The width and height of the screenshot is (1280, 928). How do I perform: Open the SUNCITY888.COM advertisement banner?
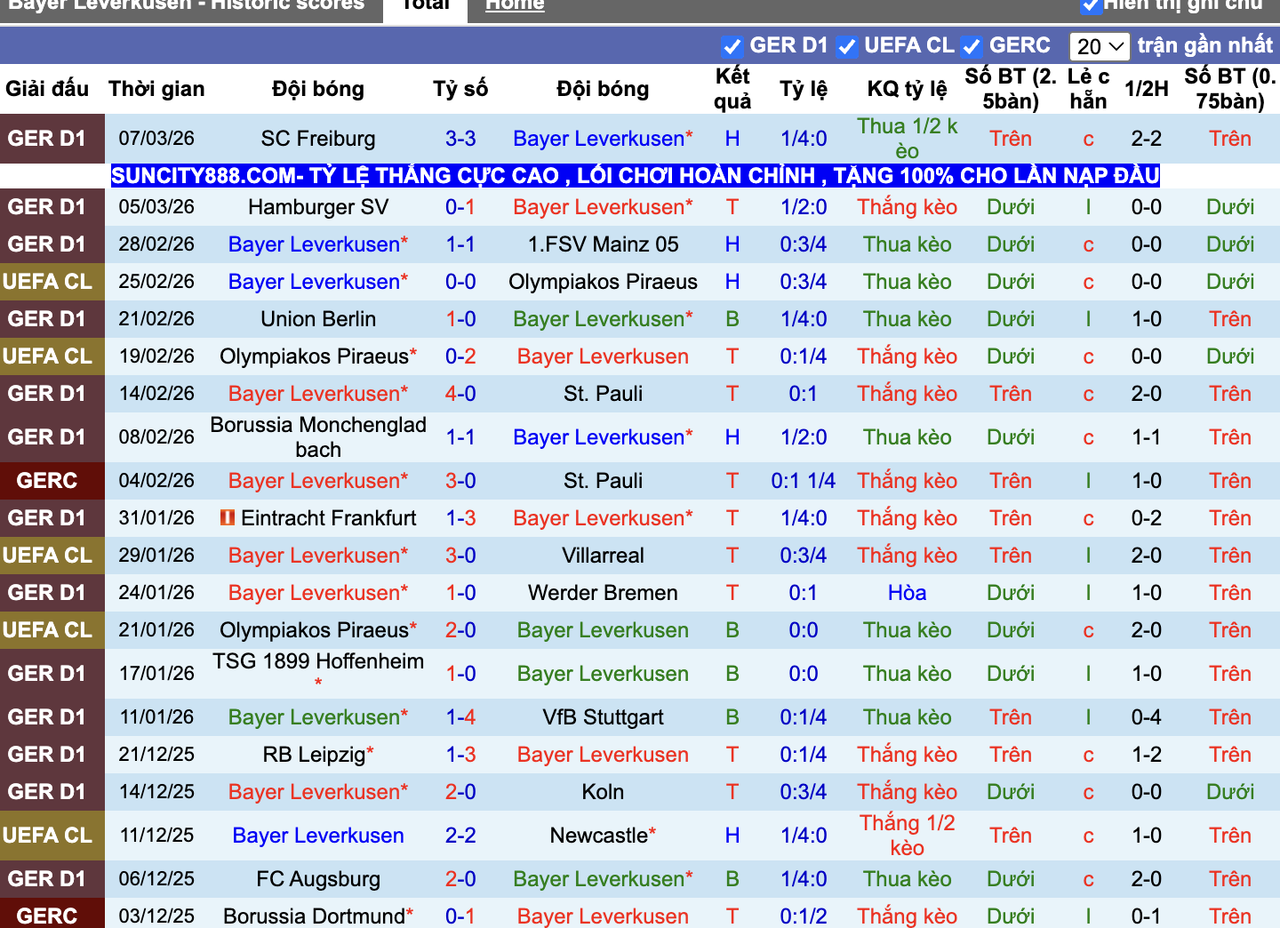[635, 176]
